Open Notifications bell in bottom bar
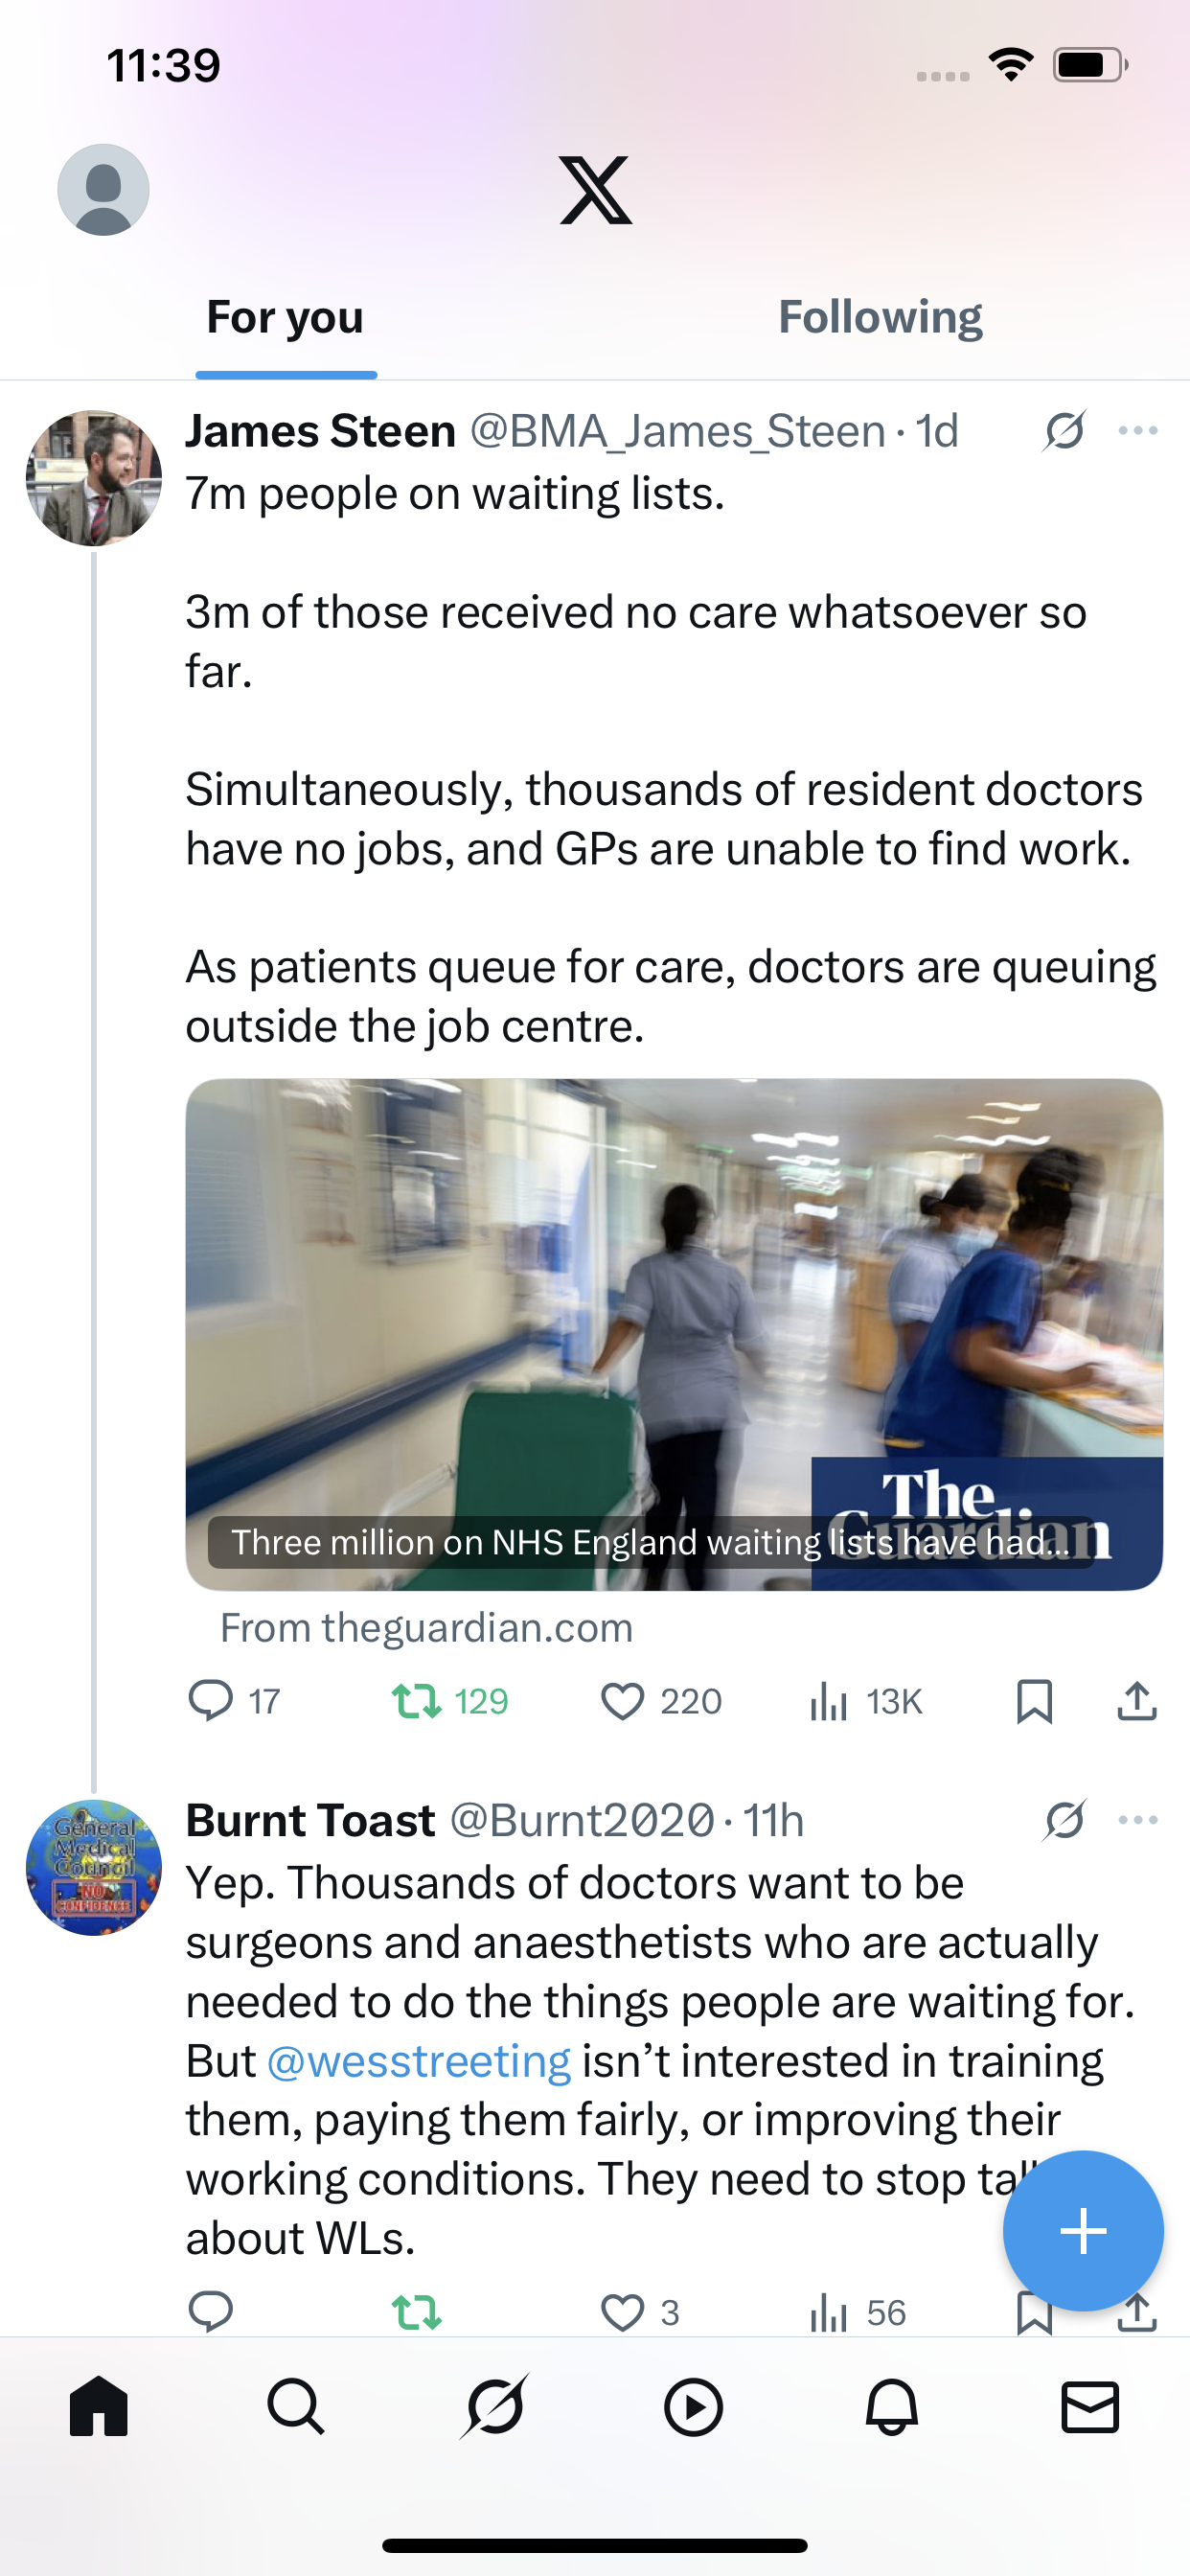Screen dimensions: 1190x2576 pyautogui.click(x=891, y=2407)
